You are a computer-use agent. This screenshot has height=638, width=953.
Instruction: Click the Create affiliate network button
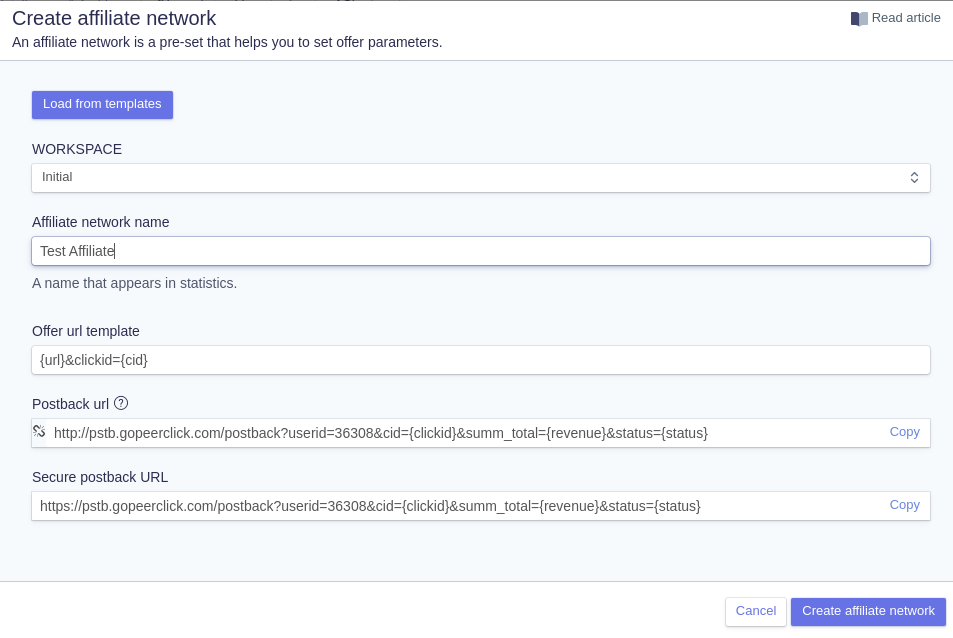coord(868,611)
